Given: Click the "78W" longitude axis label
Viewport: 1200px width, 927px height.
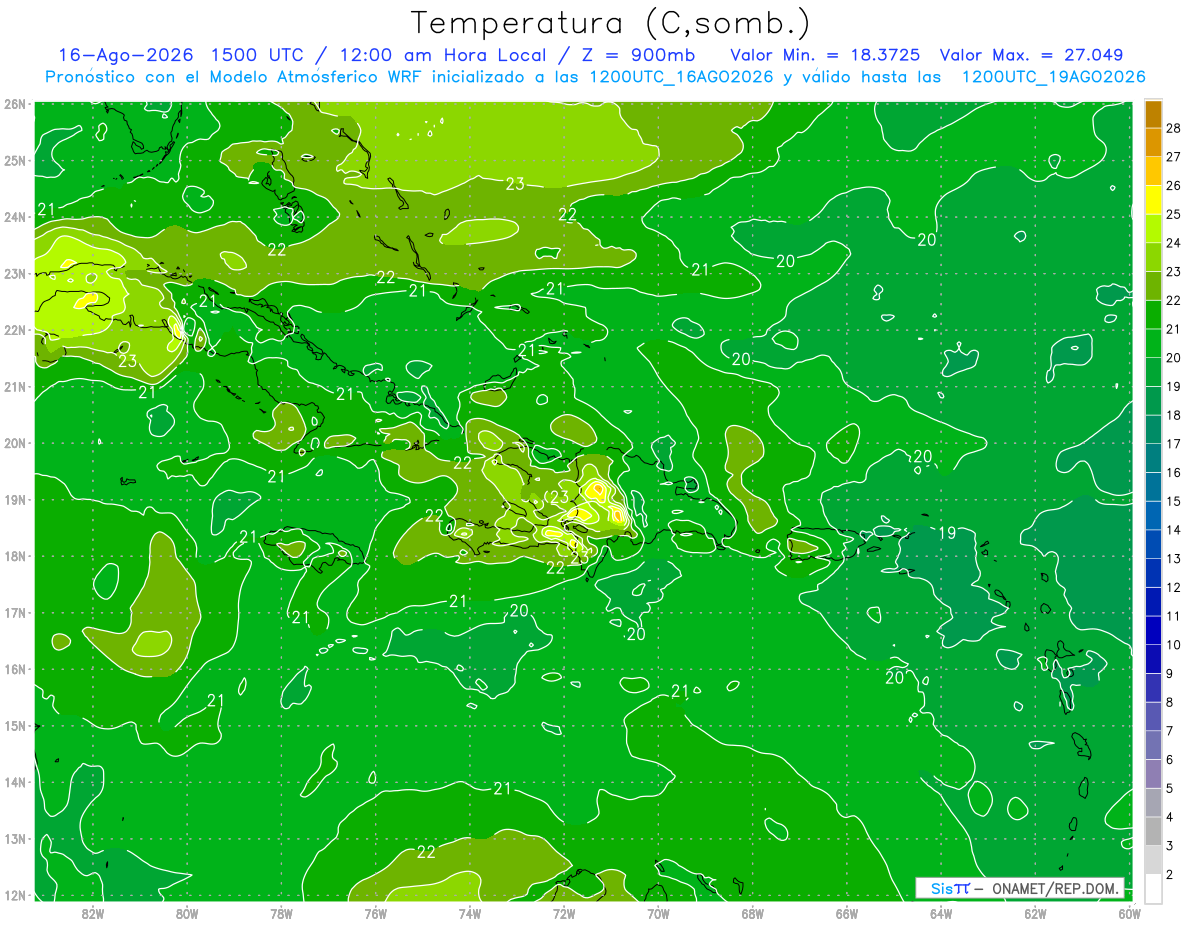Looking at the screenshot, I should pyautogui.click(x=281, y=913).
